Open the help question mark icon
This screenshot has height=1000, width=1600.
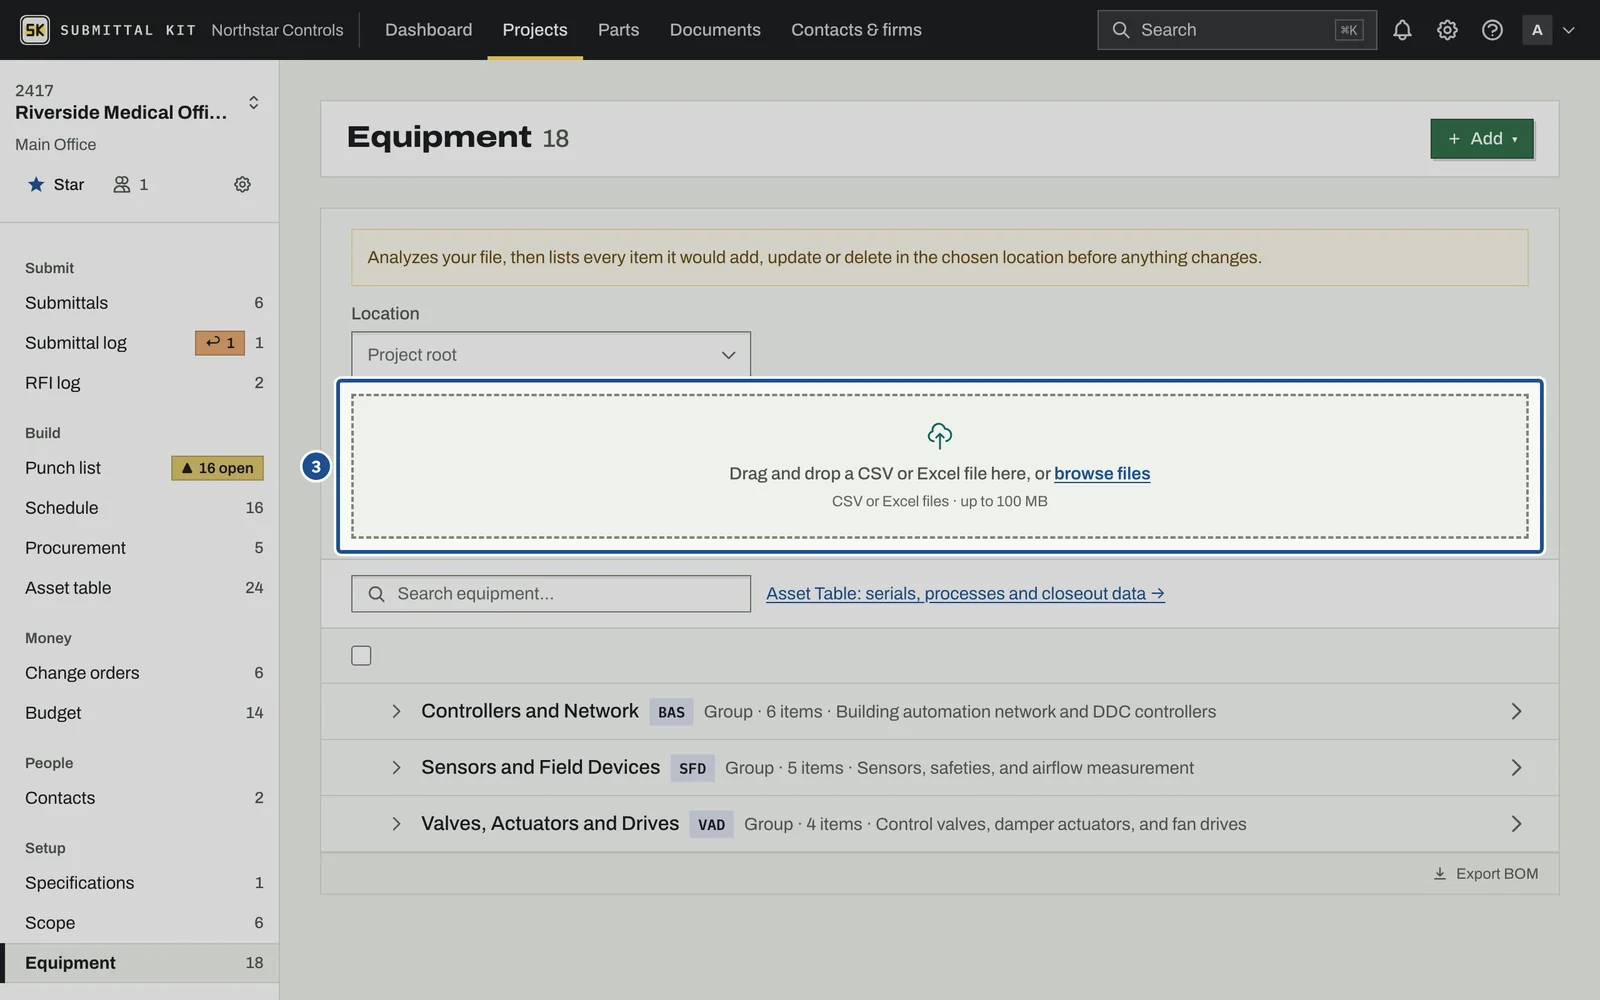point(1492,30)
